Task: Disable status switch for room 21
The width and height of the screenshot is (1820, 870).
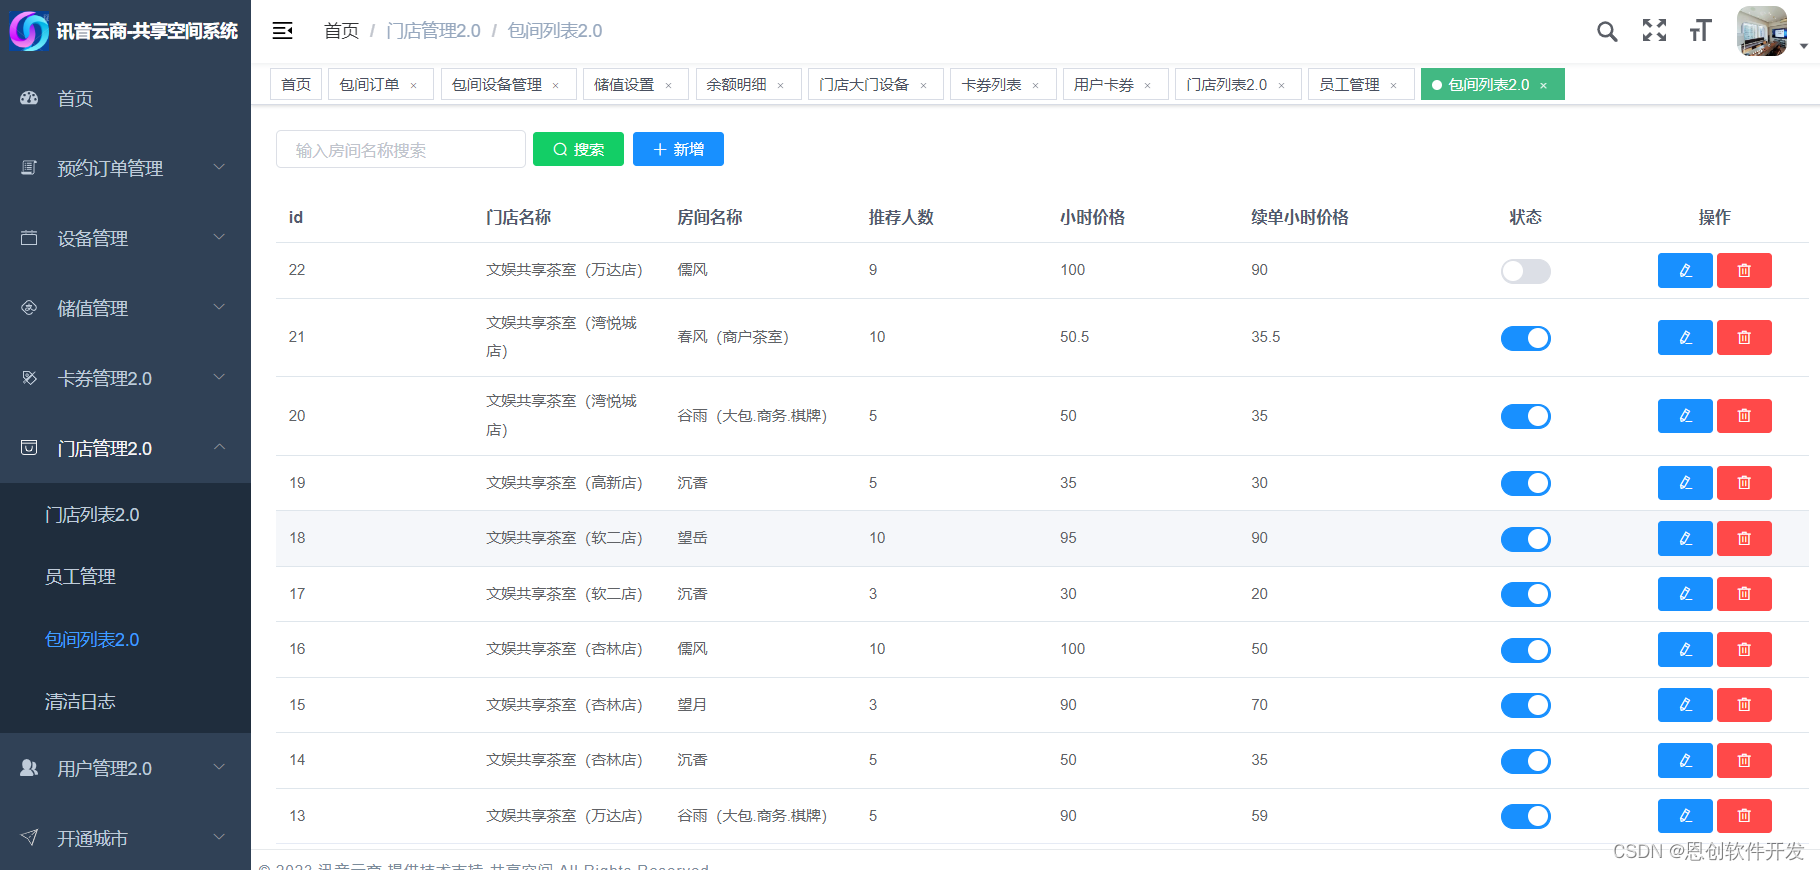Action: coord(1526,338)
